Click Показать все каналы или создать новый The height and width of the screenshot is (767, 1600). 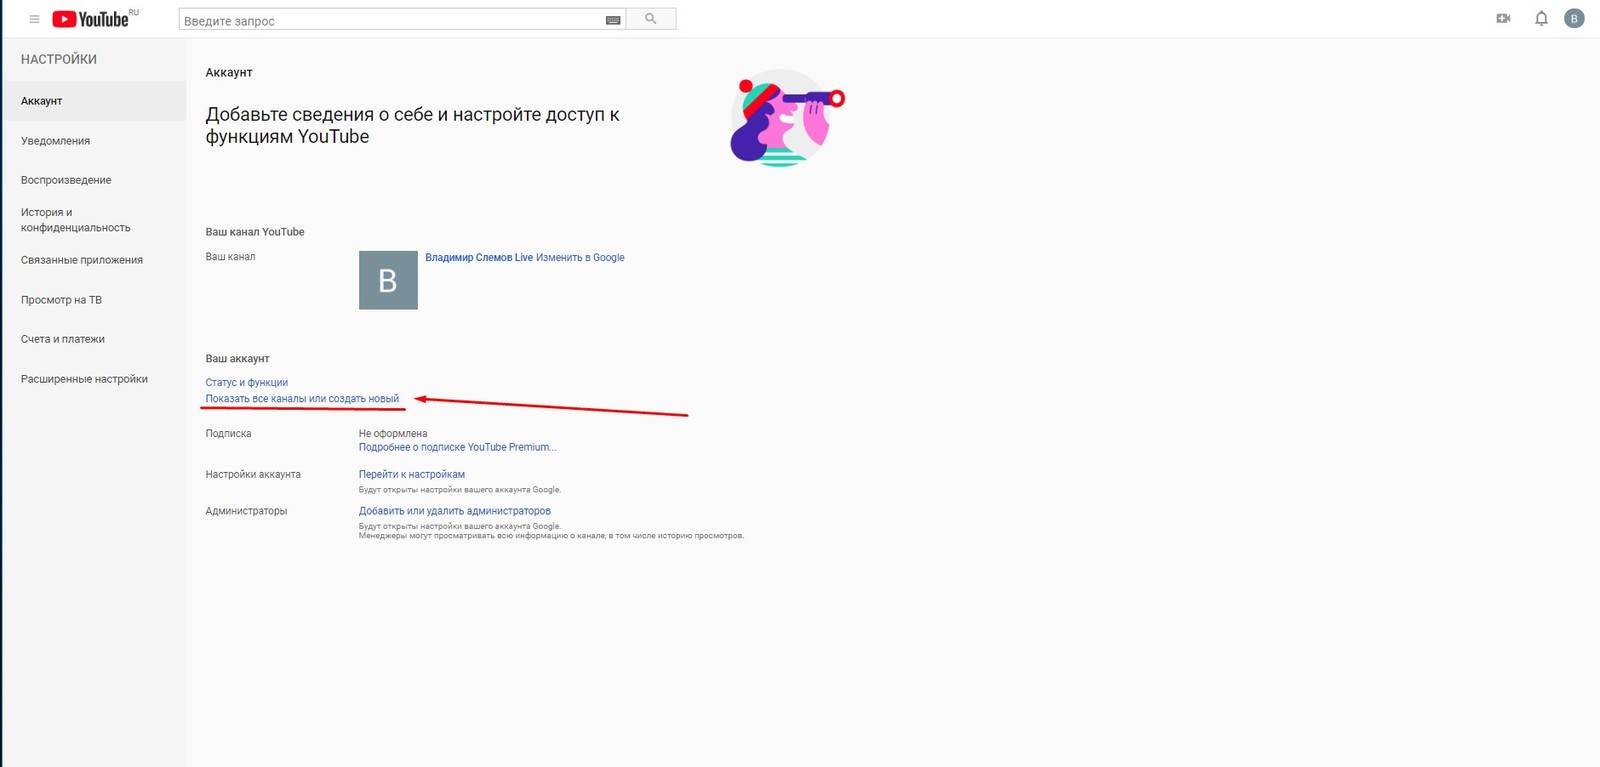(302, 399)
